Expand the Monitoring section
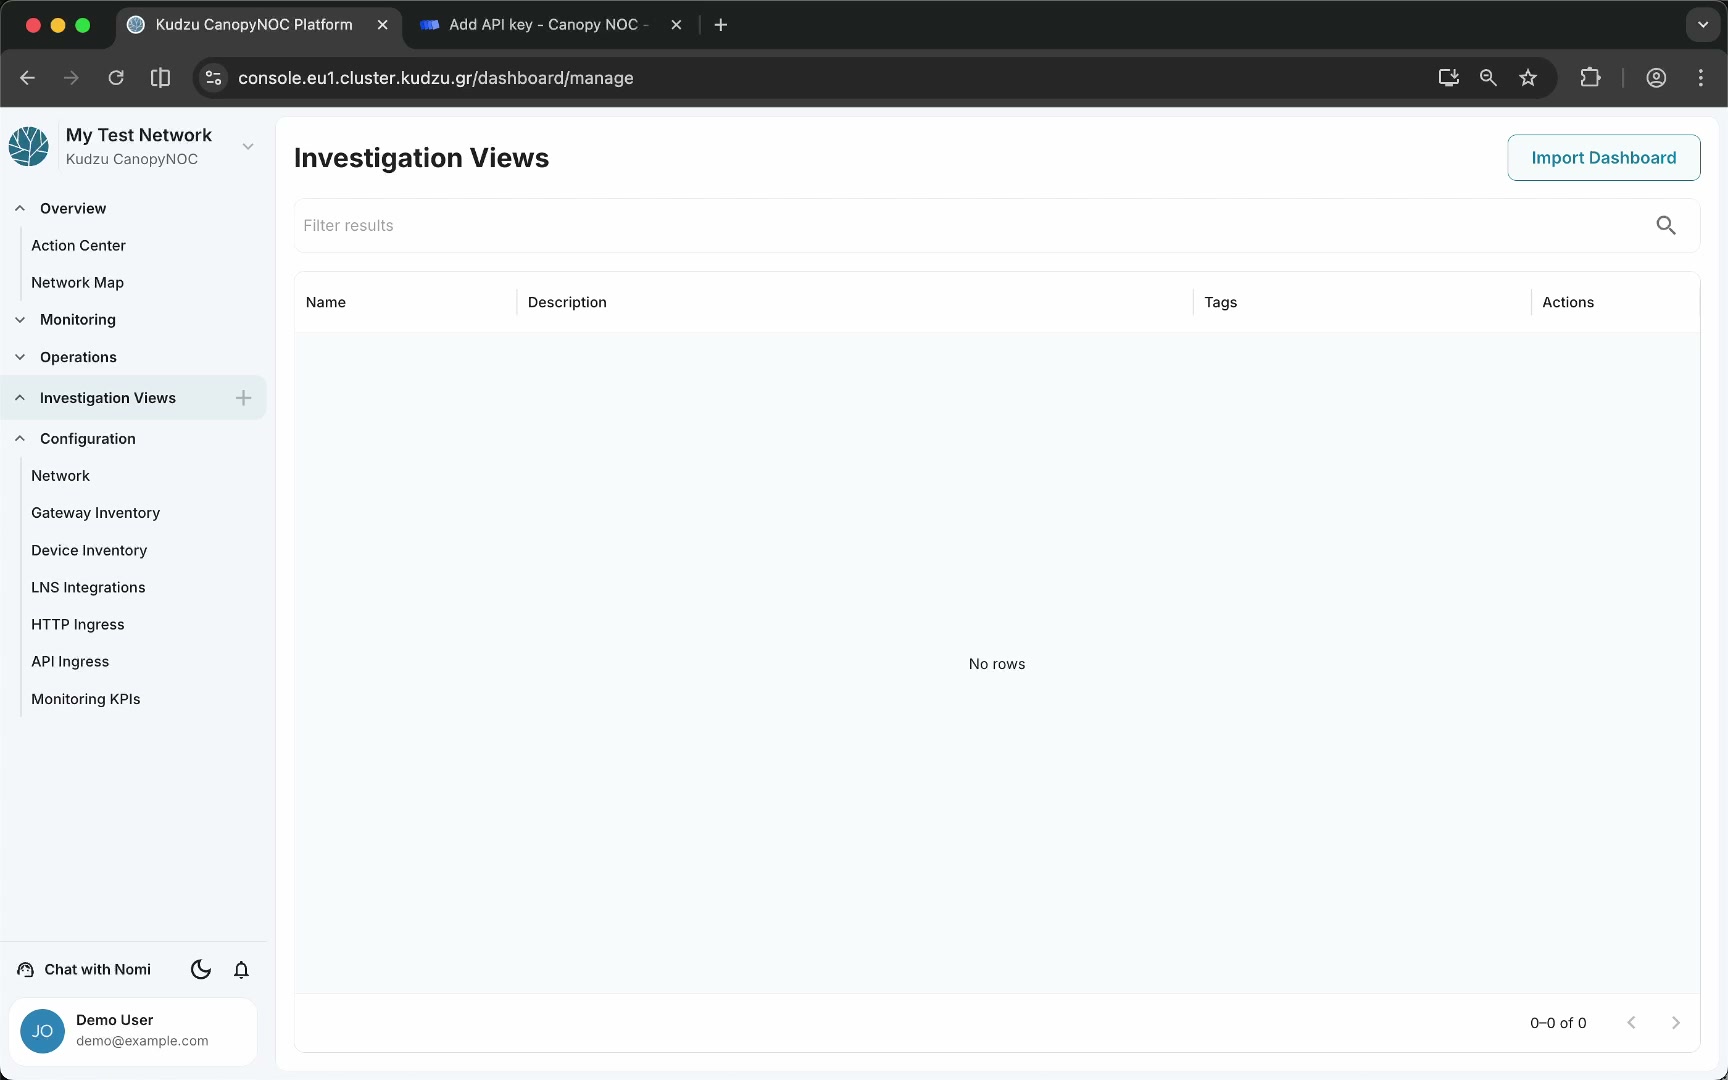The width and height of the screenshot is (1728, 1080). coord(20,320)
